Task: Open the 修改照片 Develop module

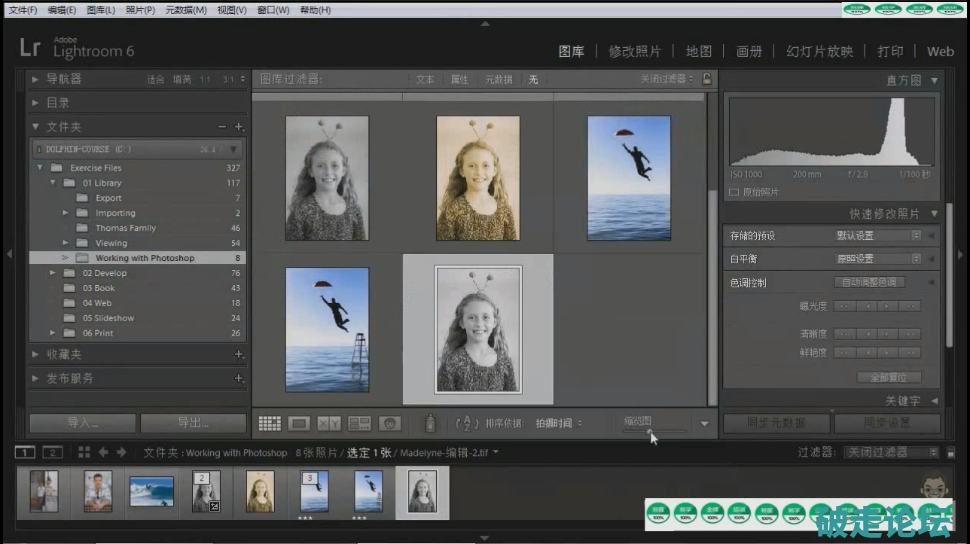Action: (x=634, y=51)
